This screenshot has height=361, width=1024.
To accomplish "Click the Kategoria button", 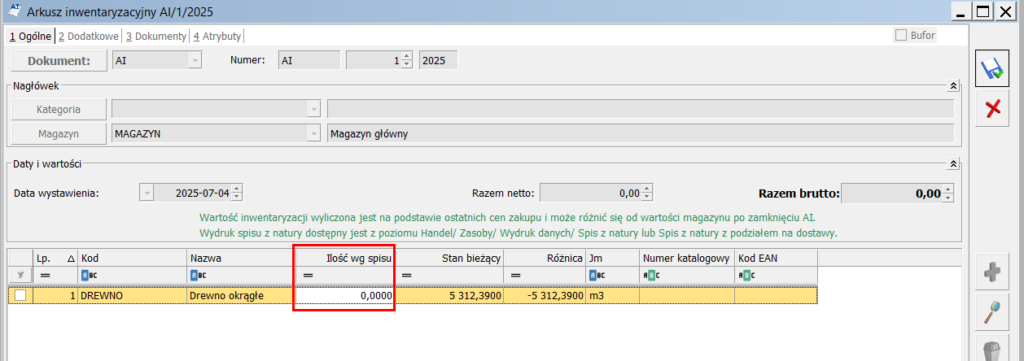I will (x=59, y=109).
